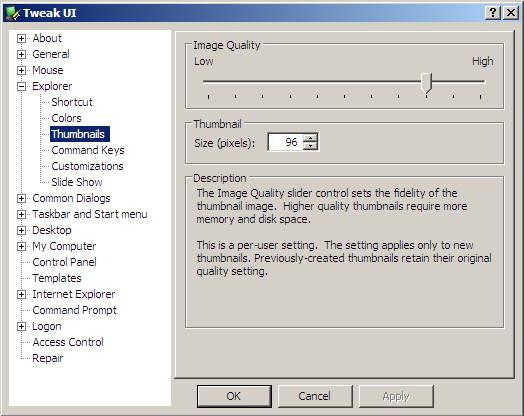Expand the Mouse tree node

tap(21, 70)
